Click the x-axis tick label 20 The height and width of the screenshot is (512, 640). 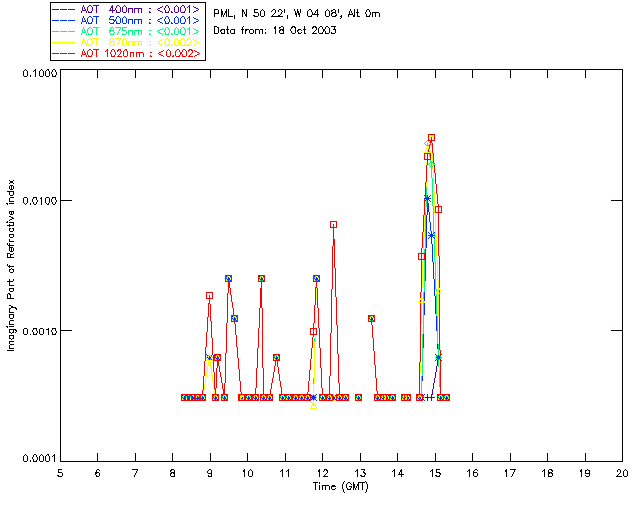[x=622, y=474]
